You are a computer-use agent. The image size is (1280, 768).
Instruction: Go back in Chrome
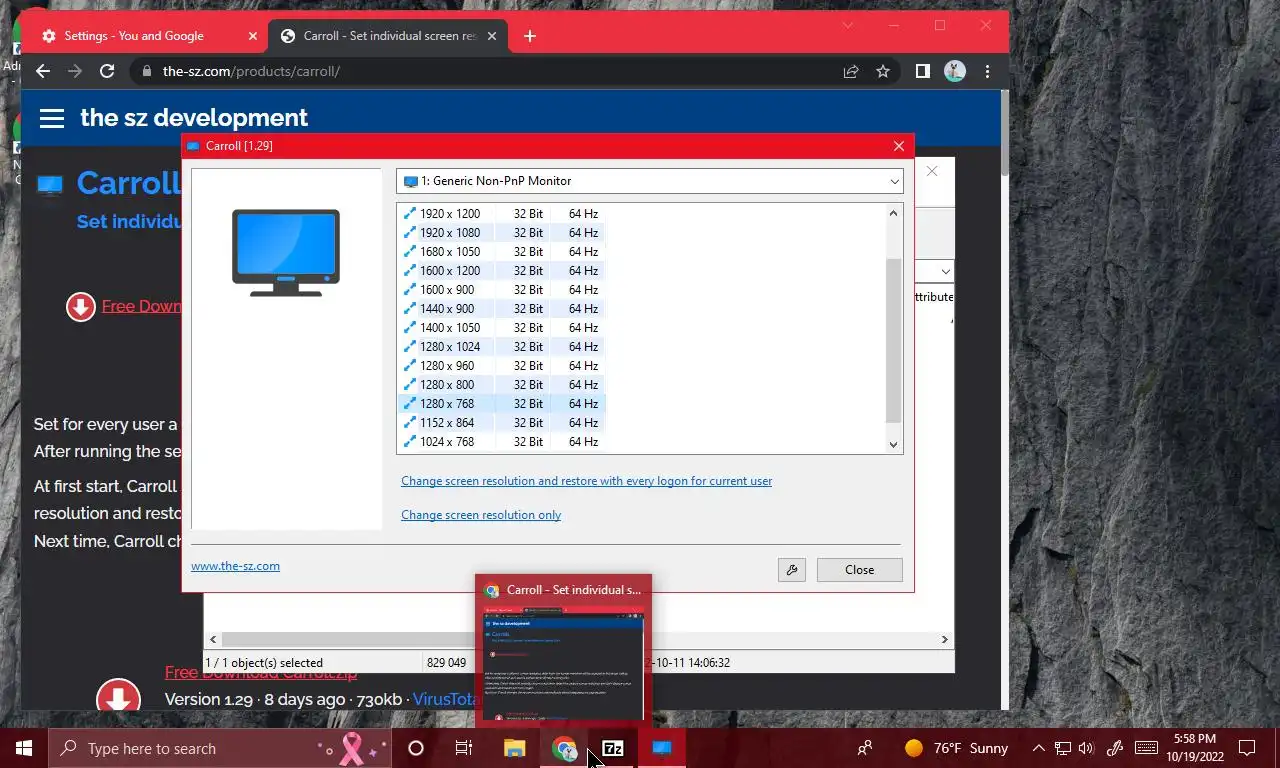click(42, 71)
